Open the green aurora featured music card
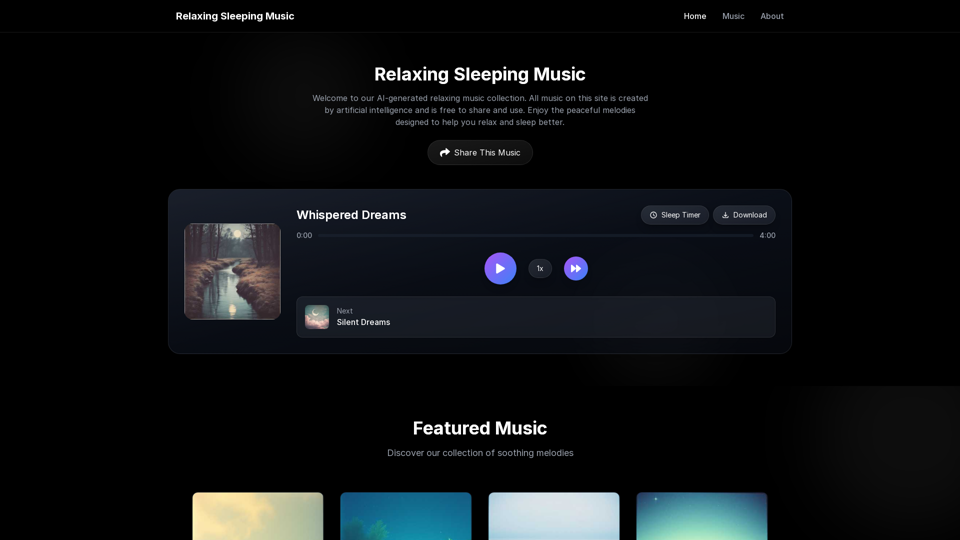The width and height of the screenshot is (960, 540). pos(702,516)
